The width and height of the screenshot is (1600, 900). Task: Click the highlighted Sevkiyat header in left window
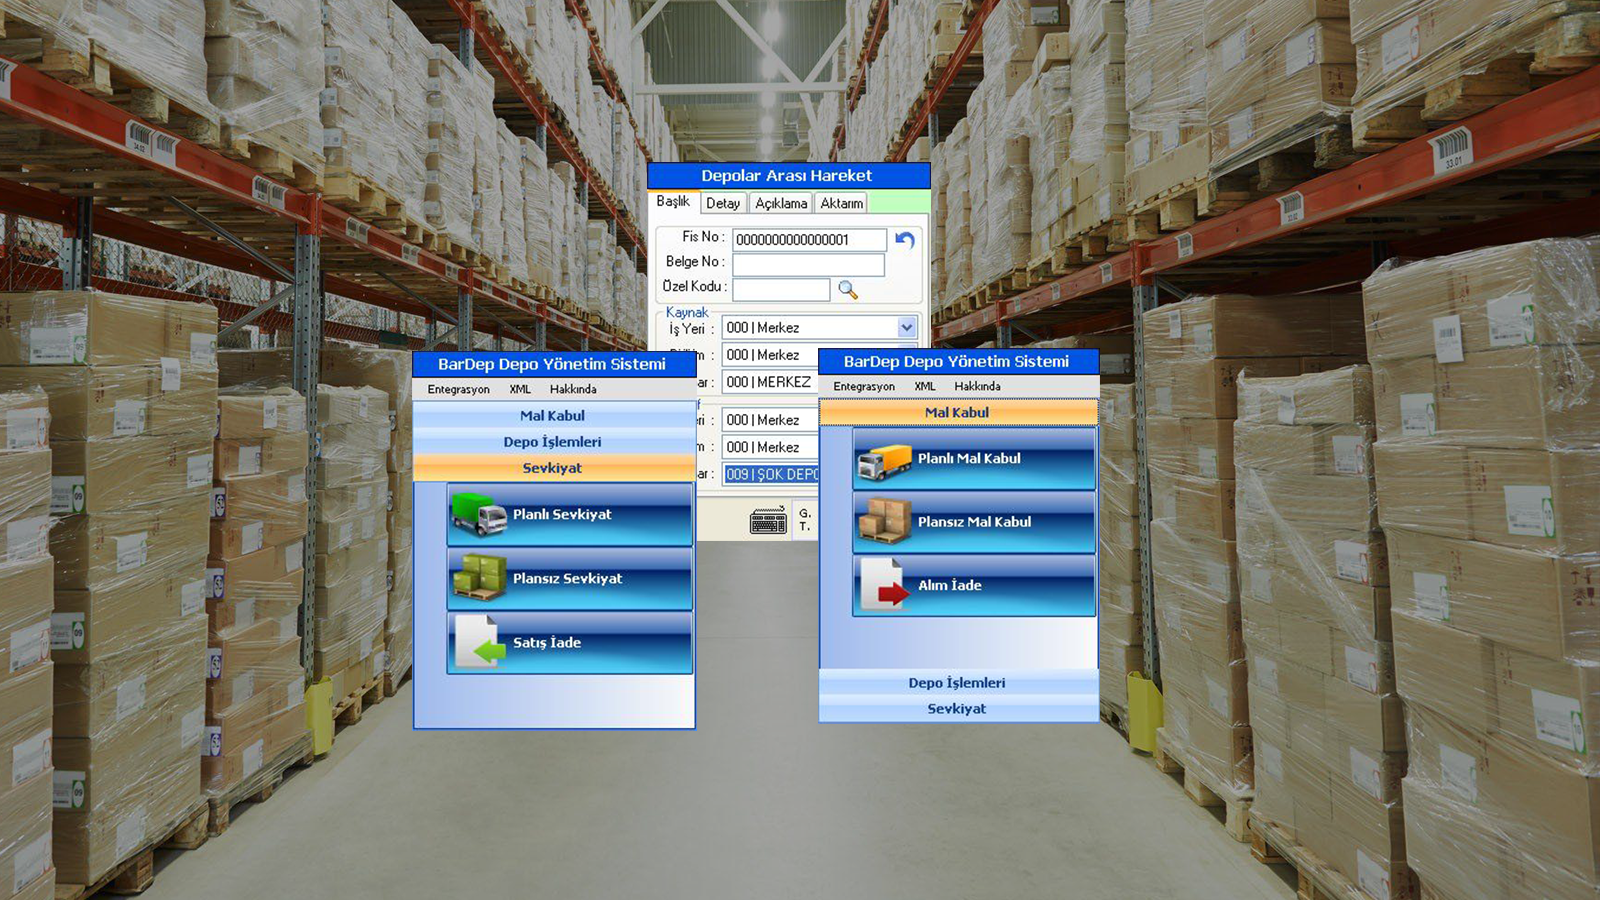coord(553,468)
